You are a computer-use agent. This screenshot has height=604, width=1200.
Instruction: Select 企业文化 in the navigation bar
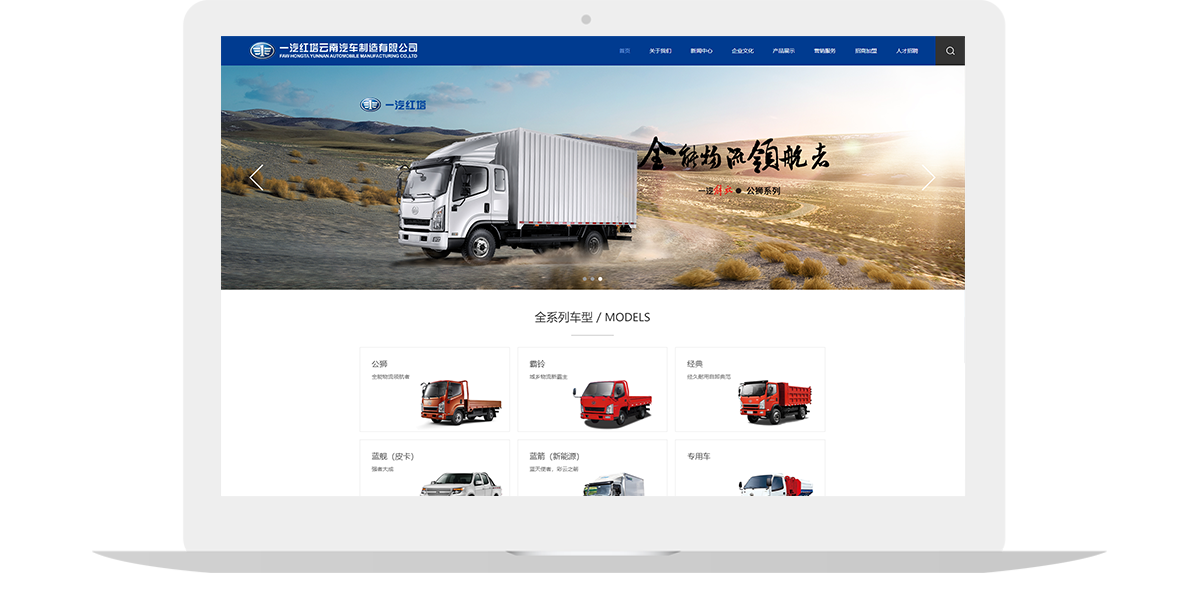tap(743, 50)
